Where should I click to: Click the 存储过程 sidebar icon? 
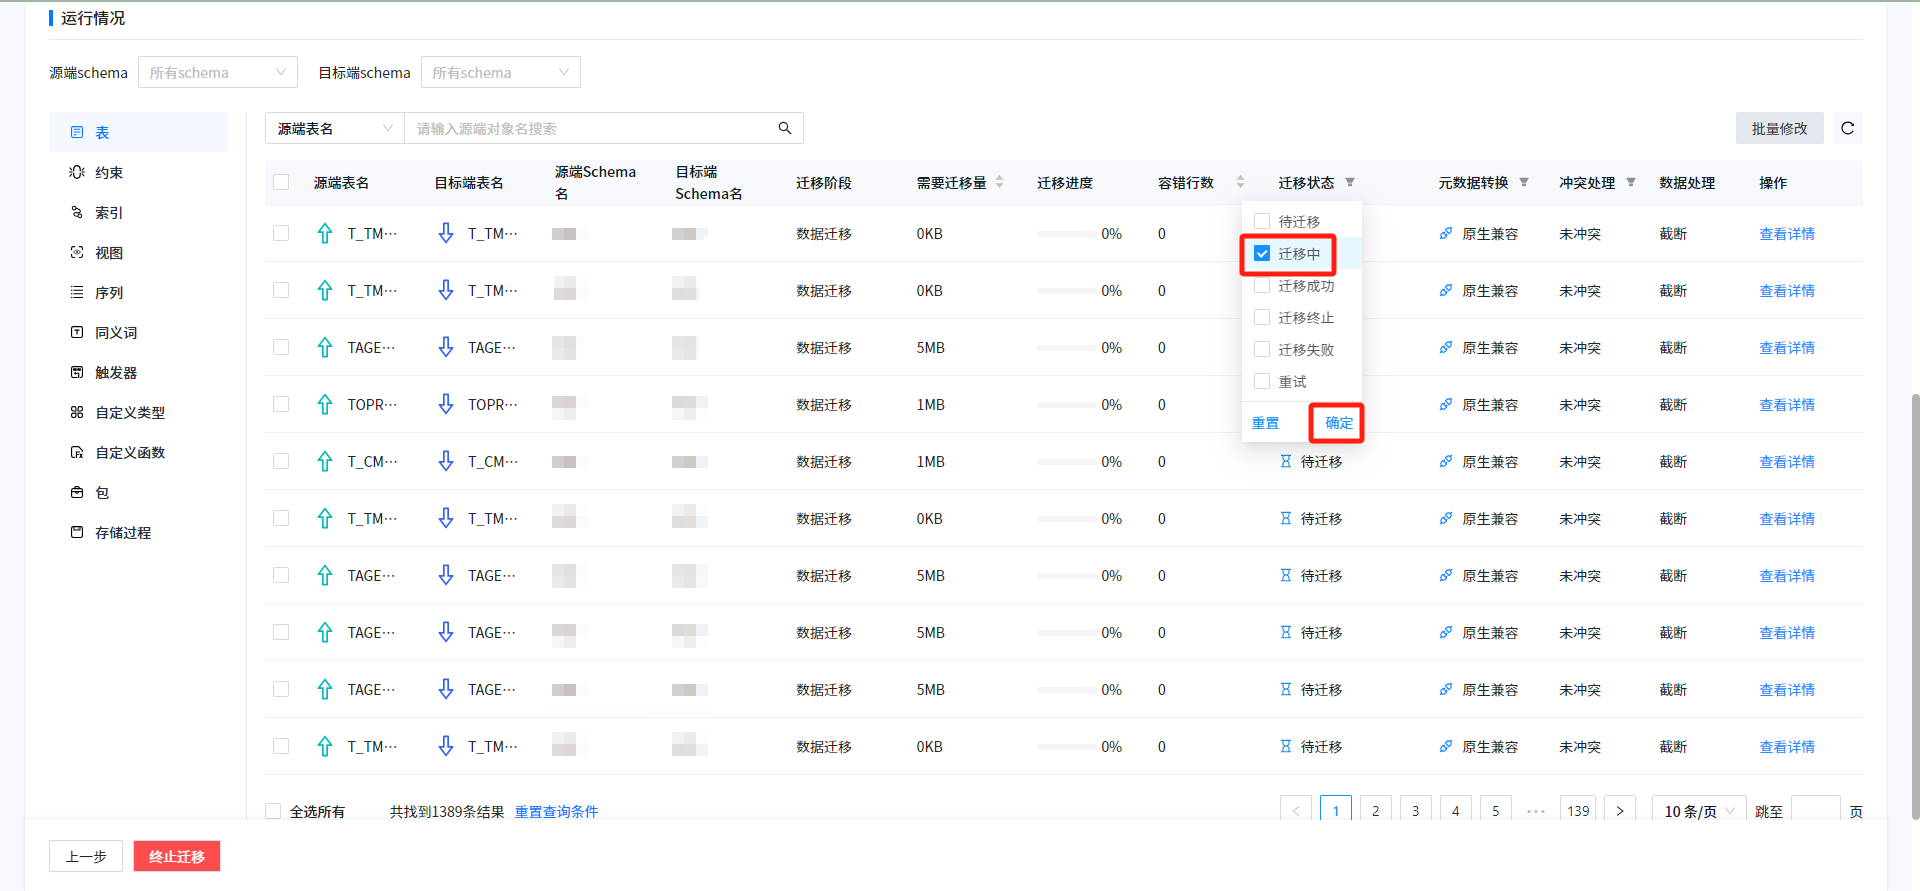[77, 532]
